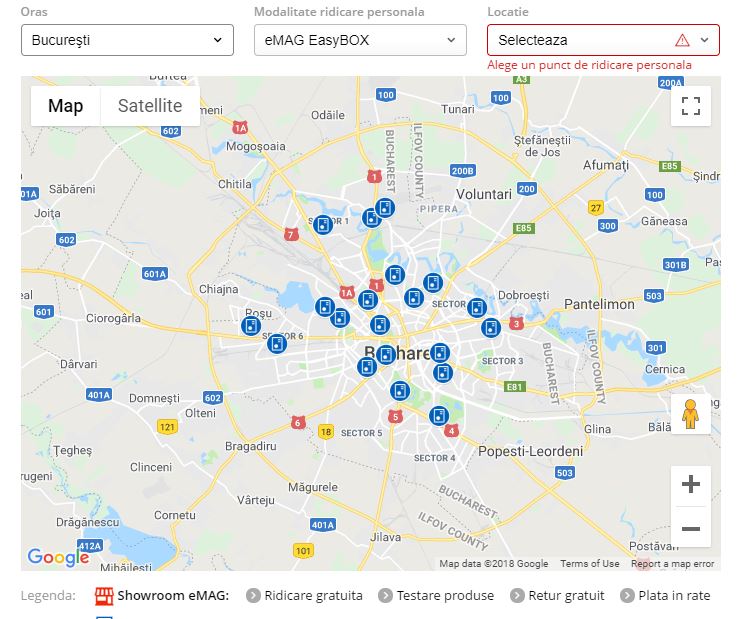Click the Showroom eMAG store icon in legend
Image resolution: width=739 pixels, height=619 pixels.
(104, 596)
